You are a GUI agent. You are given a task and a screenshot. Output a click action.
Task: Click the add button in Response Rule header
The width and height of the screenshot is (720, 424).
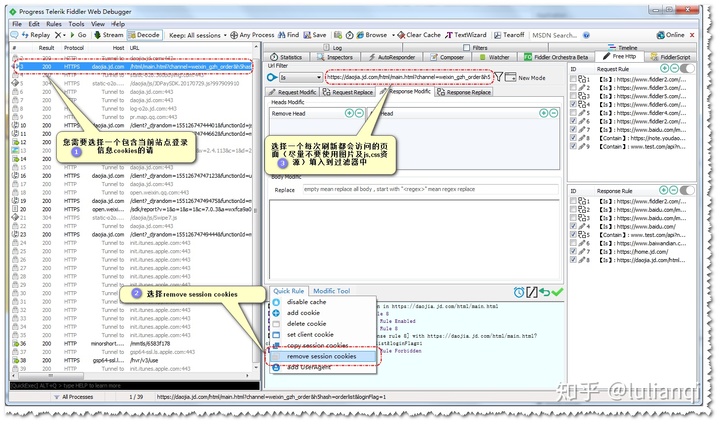pyautogui.click(x=664, y=190)
